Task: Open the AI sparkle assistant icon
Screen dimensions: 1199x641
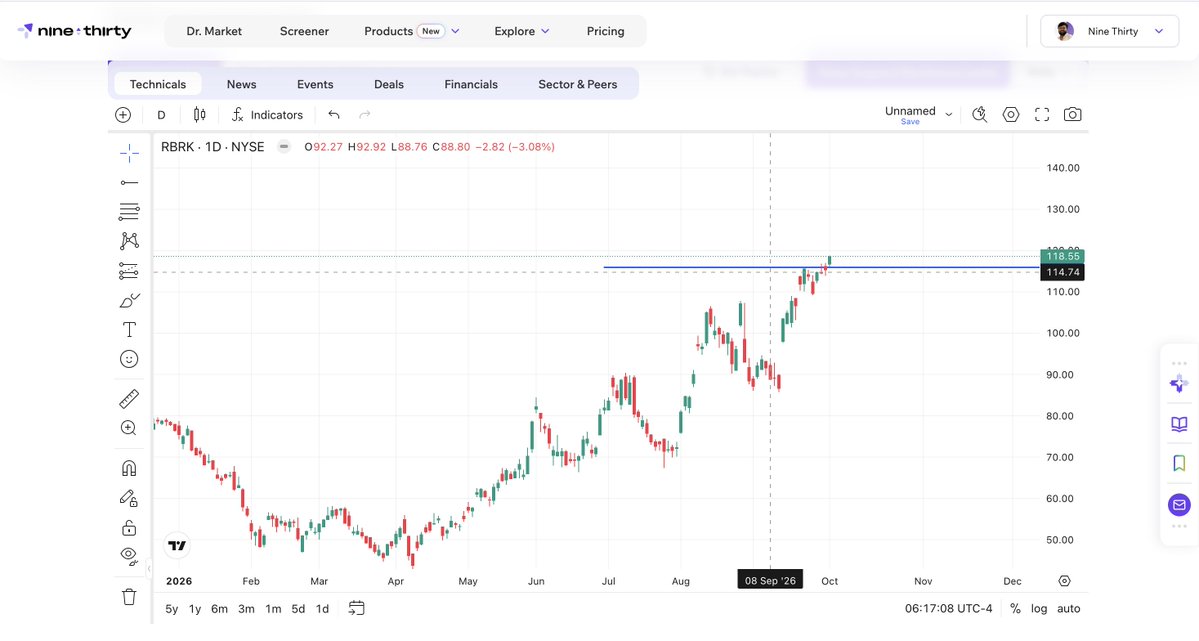Action: 1179,384
